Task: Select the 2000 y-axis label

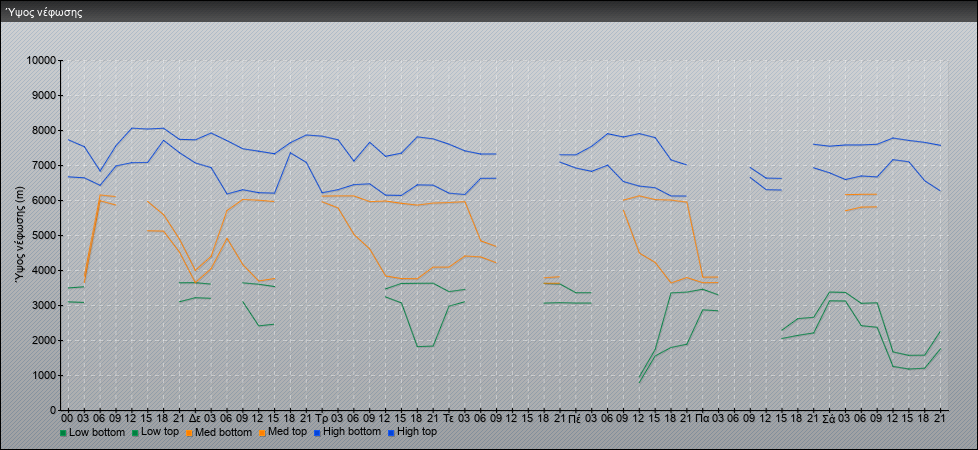Action: (x=44, y=340)
